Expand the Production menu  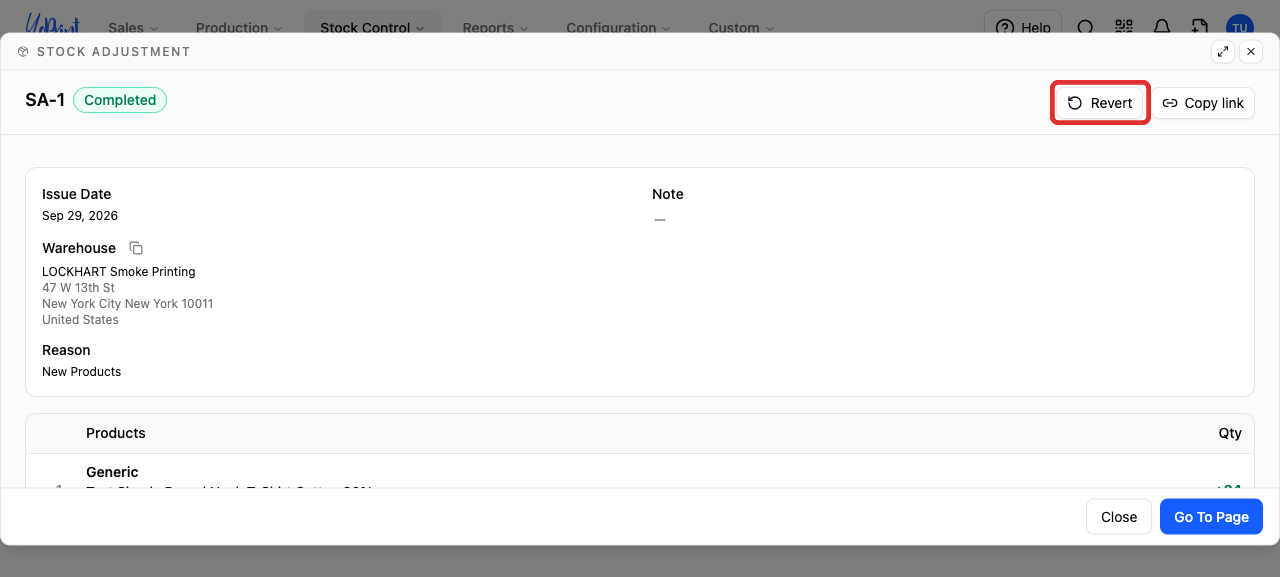point(239,28)
